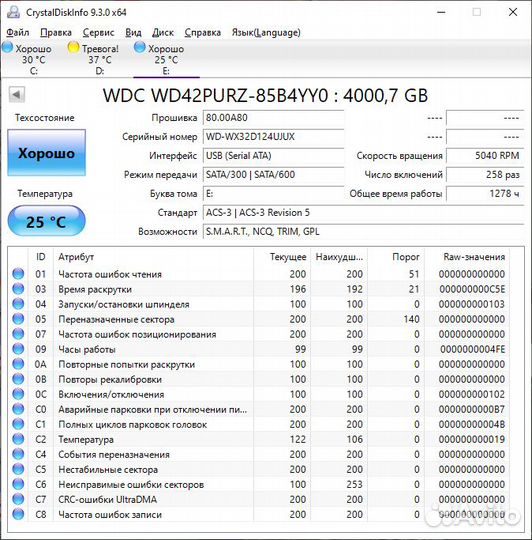Click status orb for attribute C2 temperature
Screen dimensions: 532x540
18,439
